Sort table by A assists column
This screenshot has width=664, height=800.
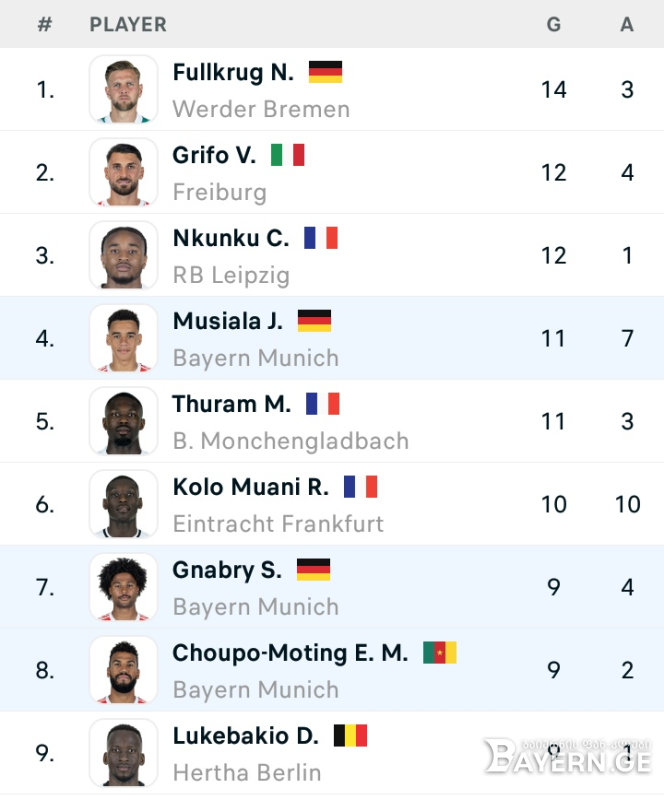tap(627, 24)
